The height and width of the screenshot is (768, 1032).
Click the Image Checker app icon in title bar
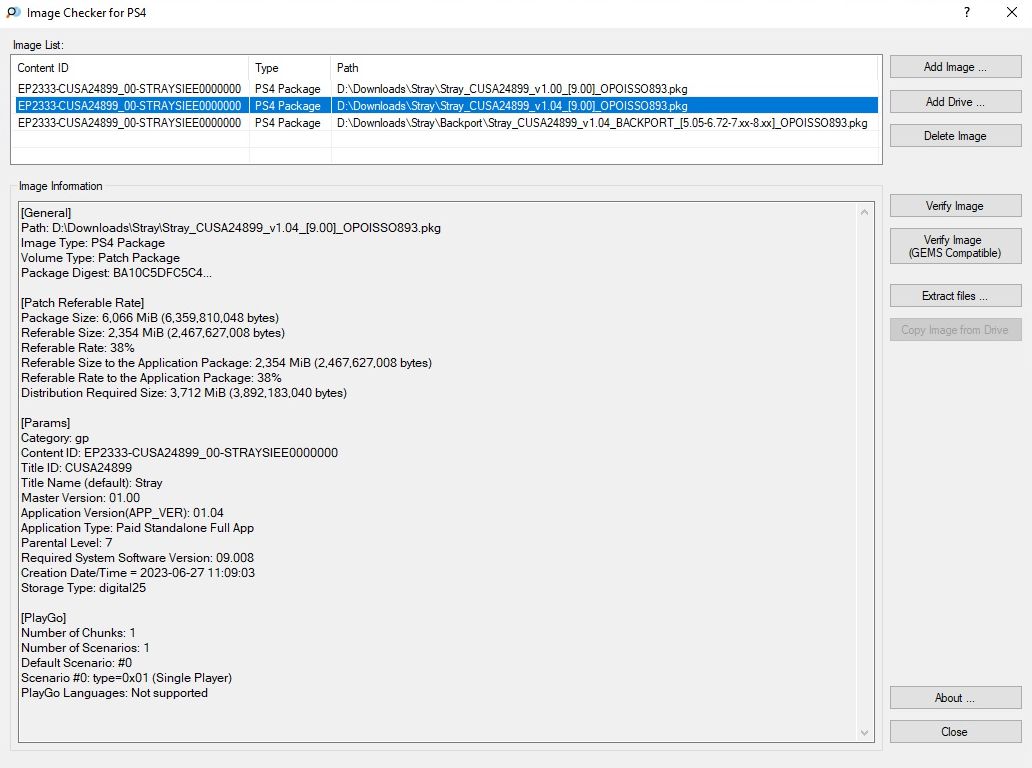(x=13, y=13)
